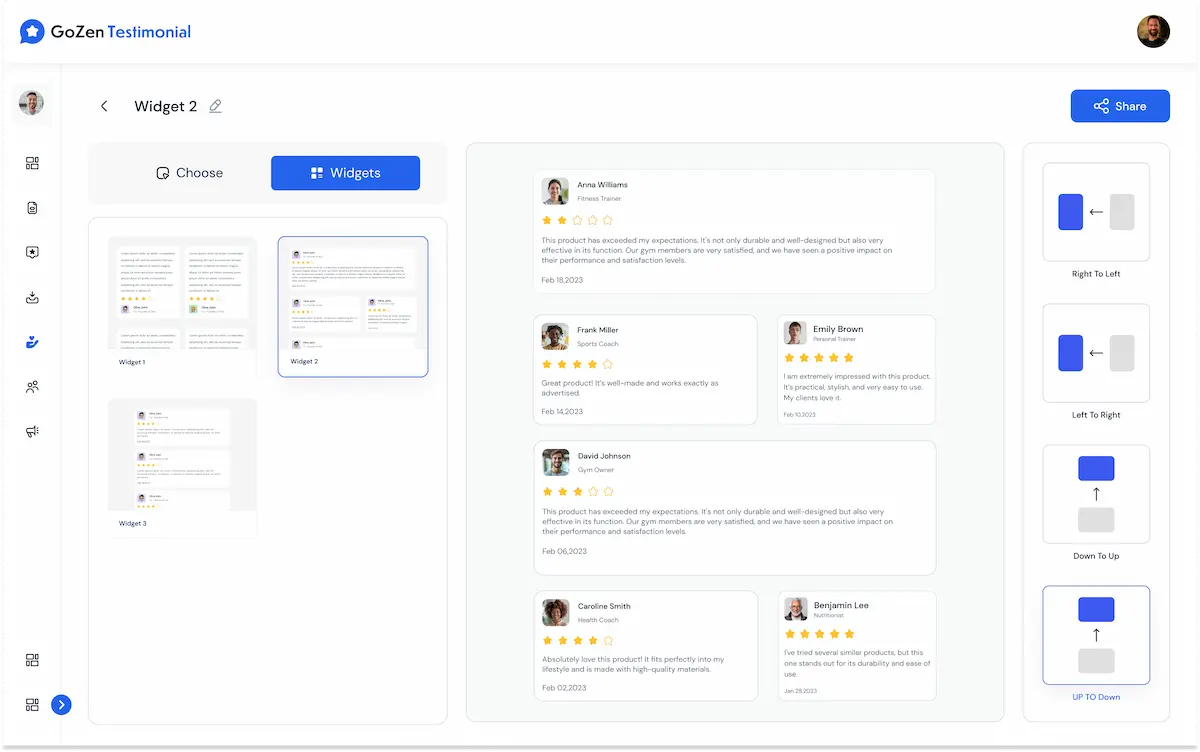Click the Fitness Trainer subtitle
The image size is (1200, 752).
pos(599,199)
